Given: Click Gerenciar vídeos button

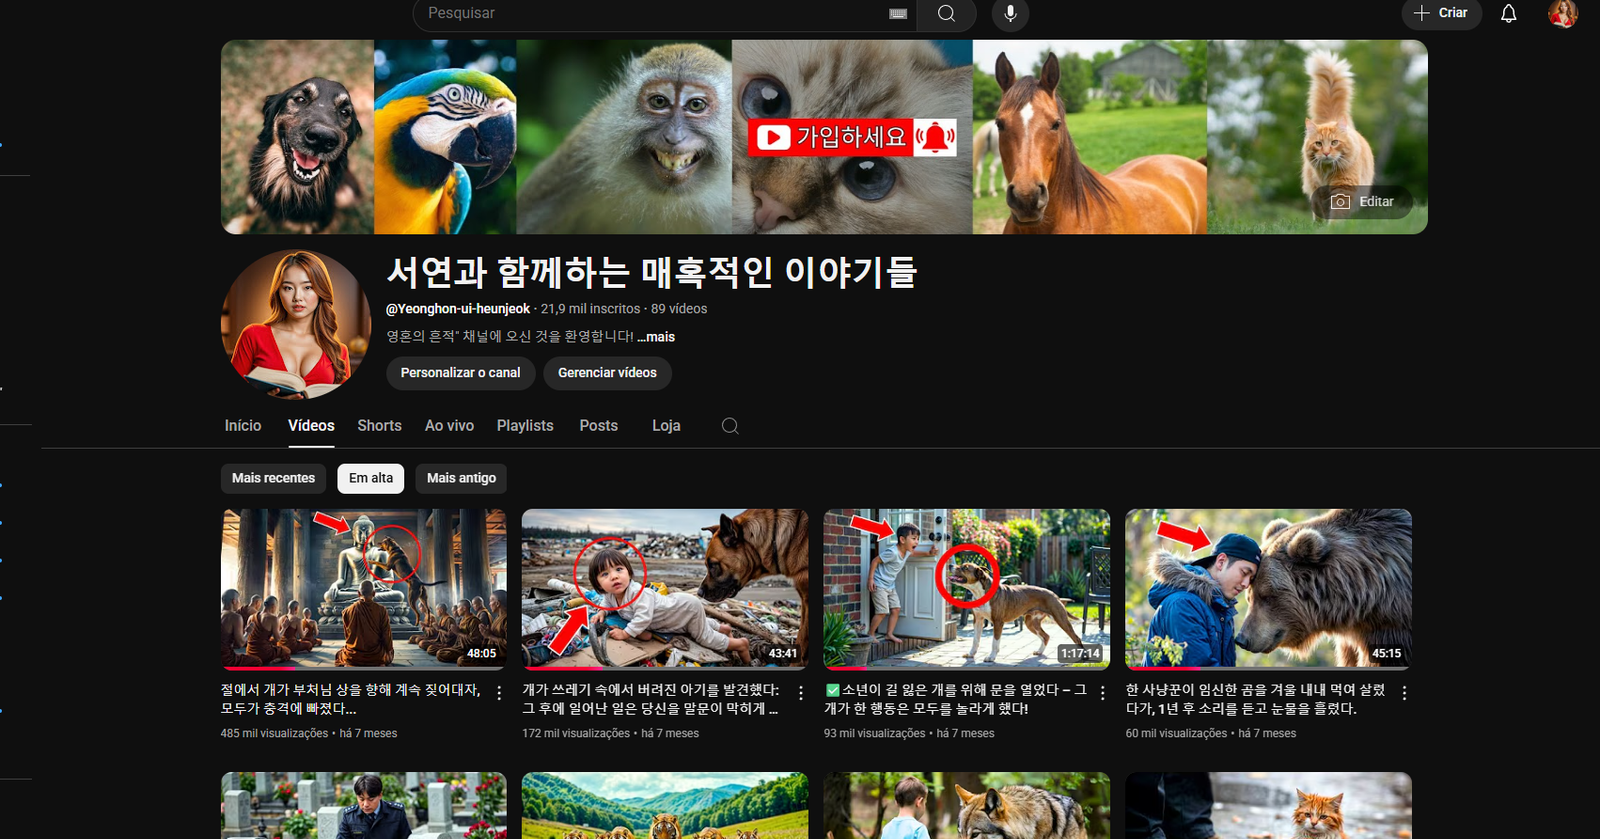Looking at the screenshot, I should click(x=607, y=373).
